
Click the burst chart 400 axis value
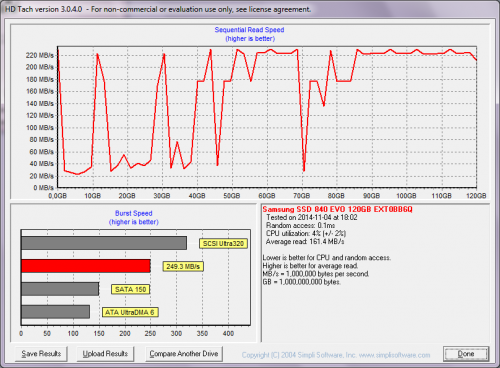point(228,333)
